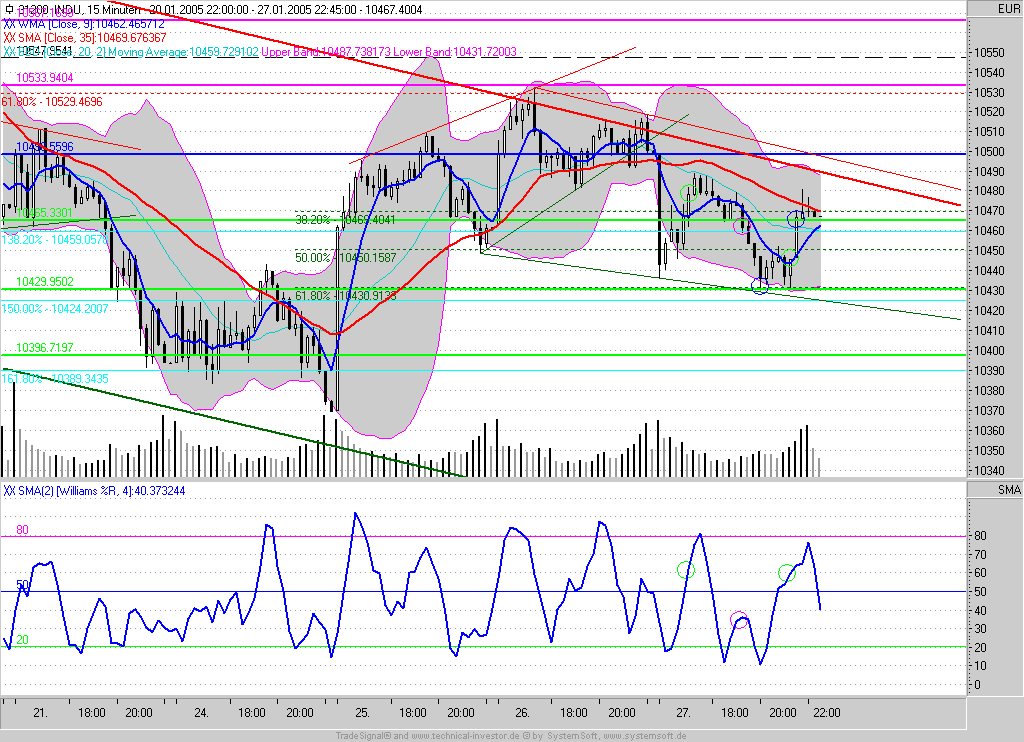This screenshot has width=1024, height=742.
Task: Click the 24. date label on time axis
Action: click(x=202, y=713)
